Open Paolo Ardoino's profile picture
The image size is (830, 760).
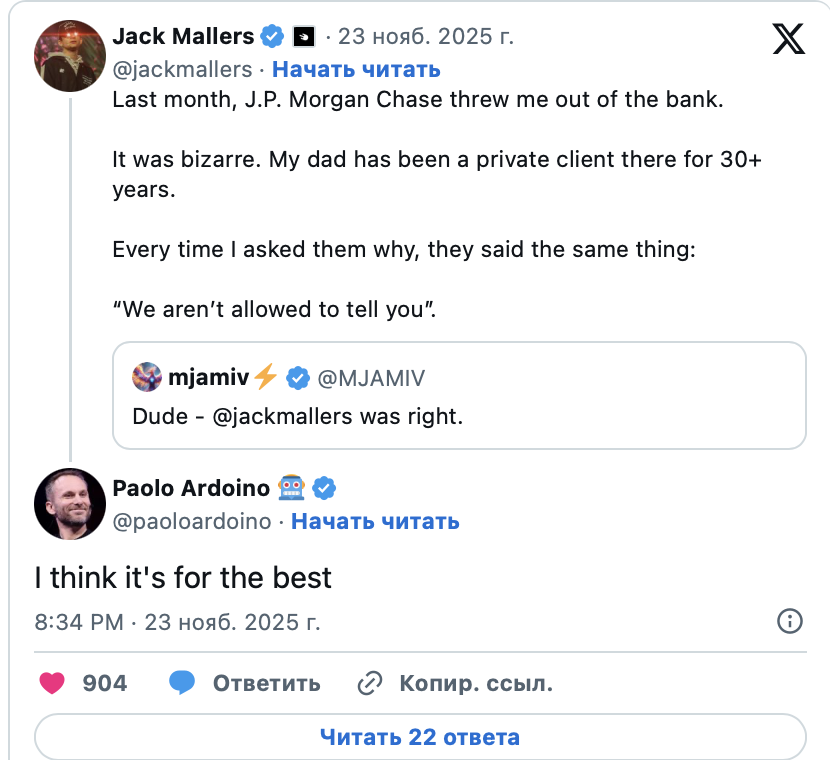click(69, 503)
